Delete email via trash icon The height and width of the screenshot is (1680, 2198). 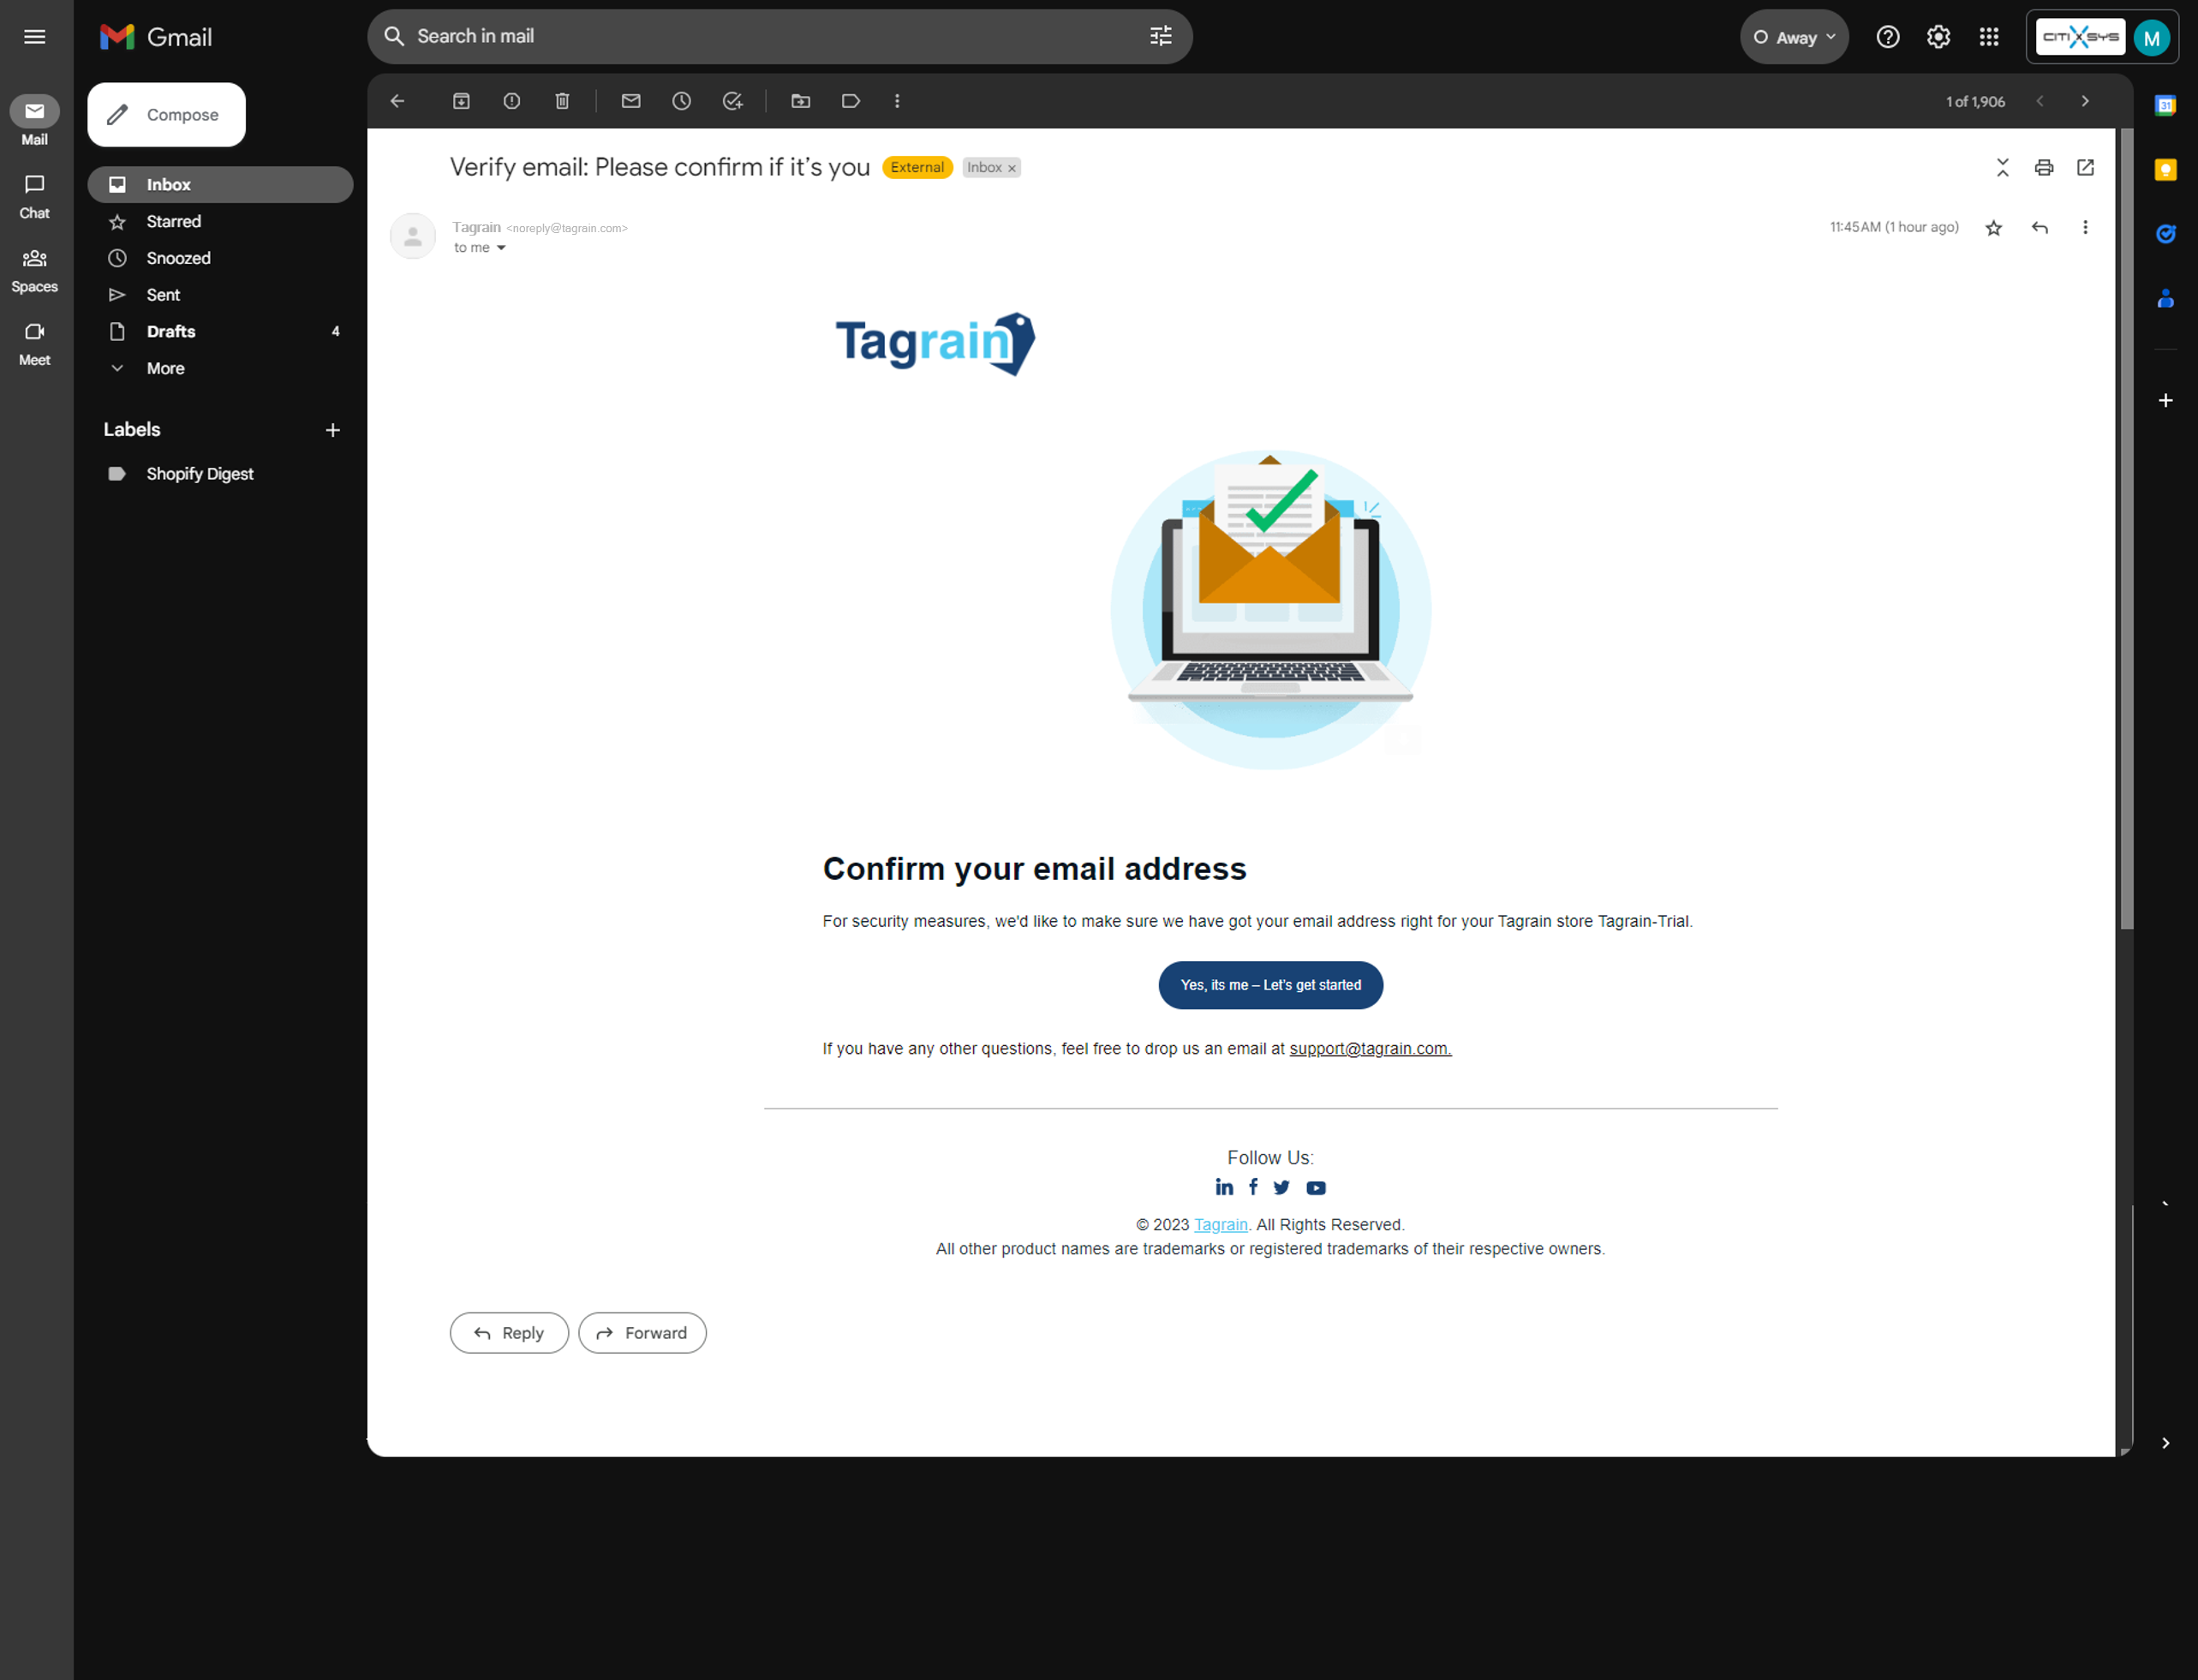[562, 101]
